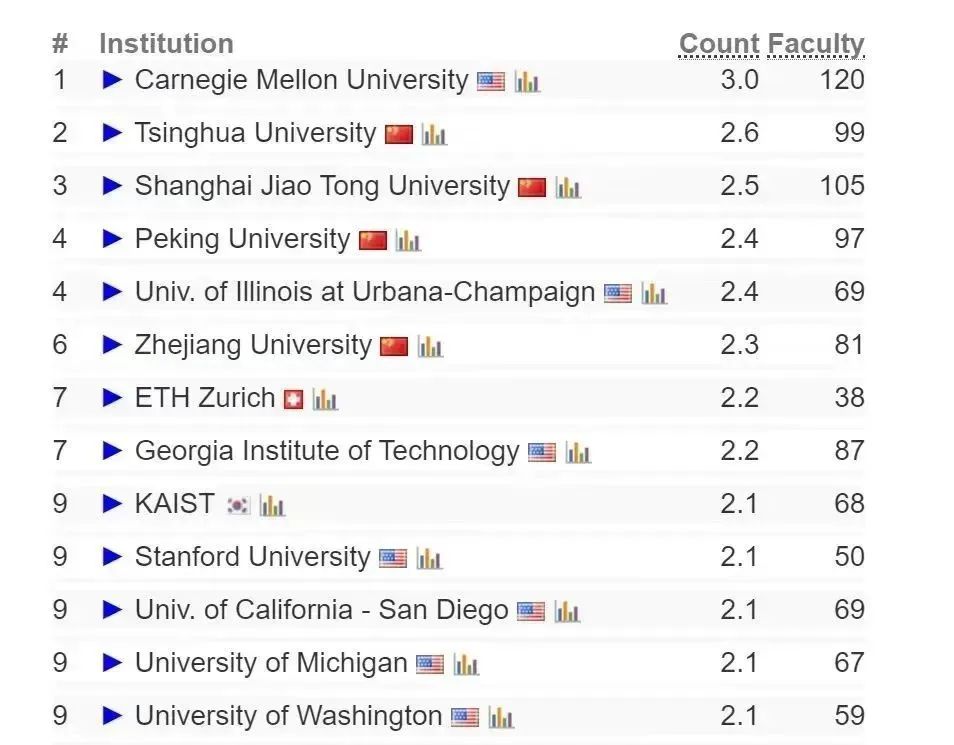Open the chart icon next to Tsinghua University
954x745 pixels.
[x=434, y=135]
